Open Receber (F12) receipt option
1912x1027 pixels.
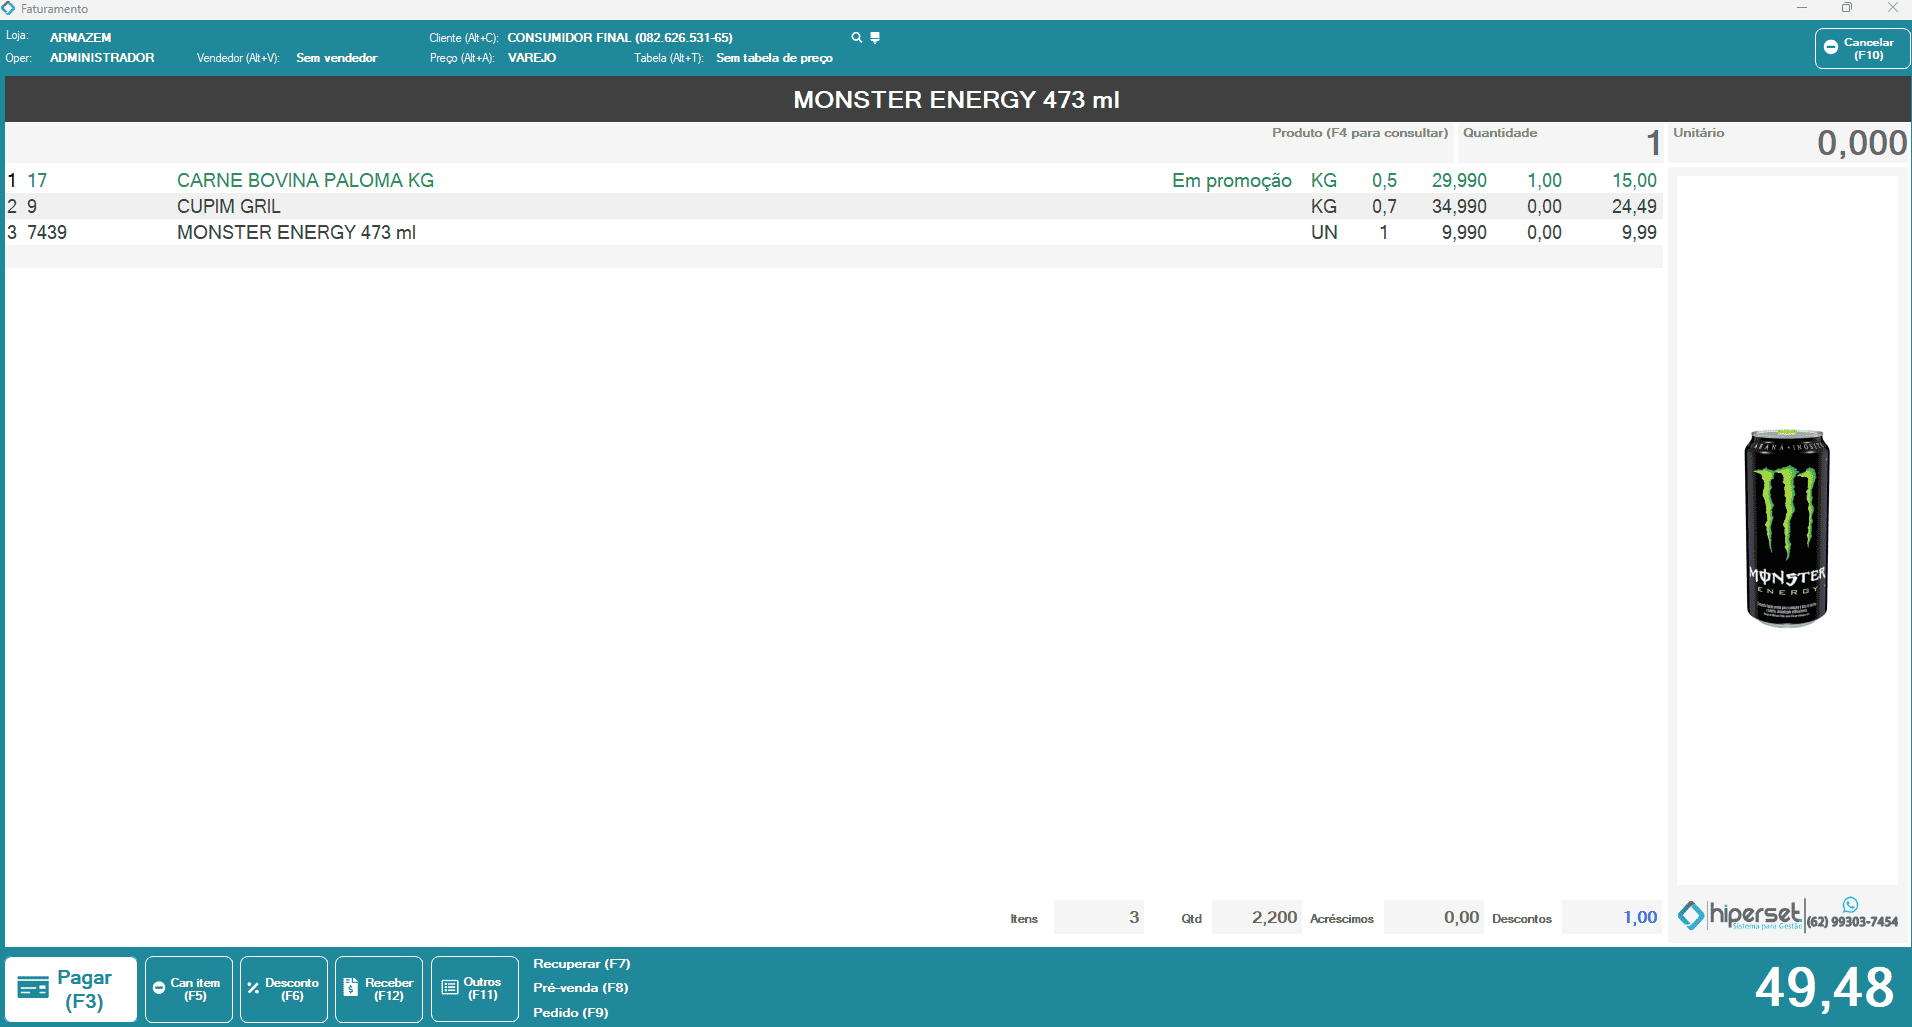pyautogui.click(x=379, y=989)
